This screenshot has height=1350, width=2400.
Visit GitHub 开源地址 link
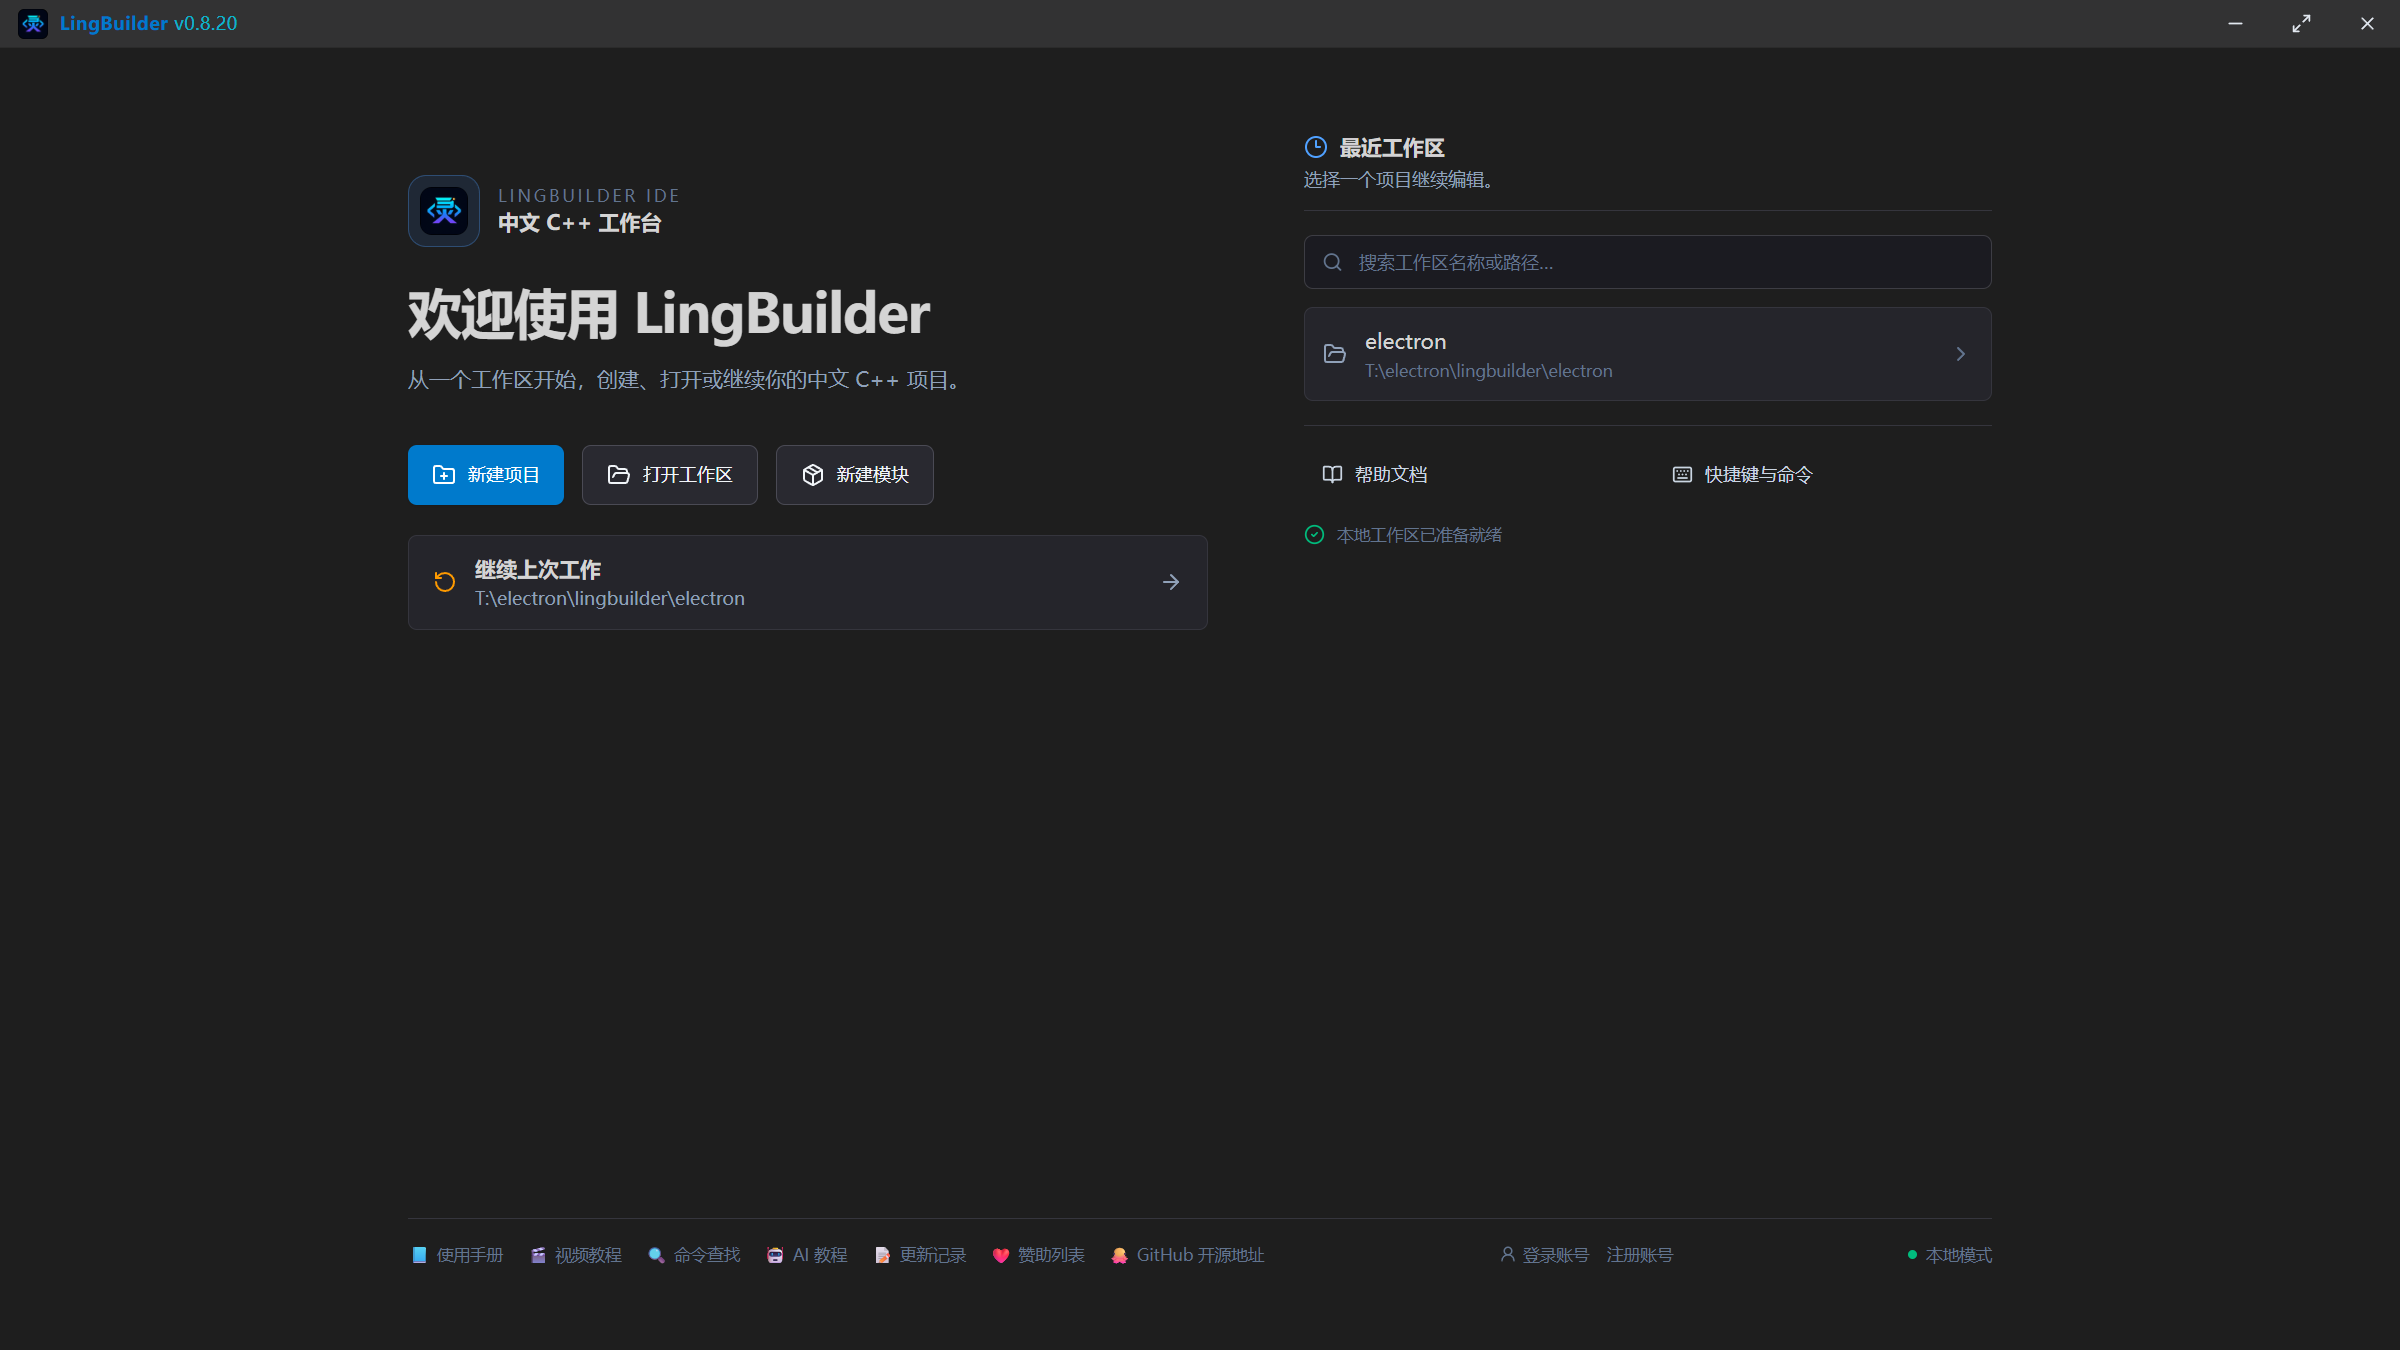tap(1187, 1255)
